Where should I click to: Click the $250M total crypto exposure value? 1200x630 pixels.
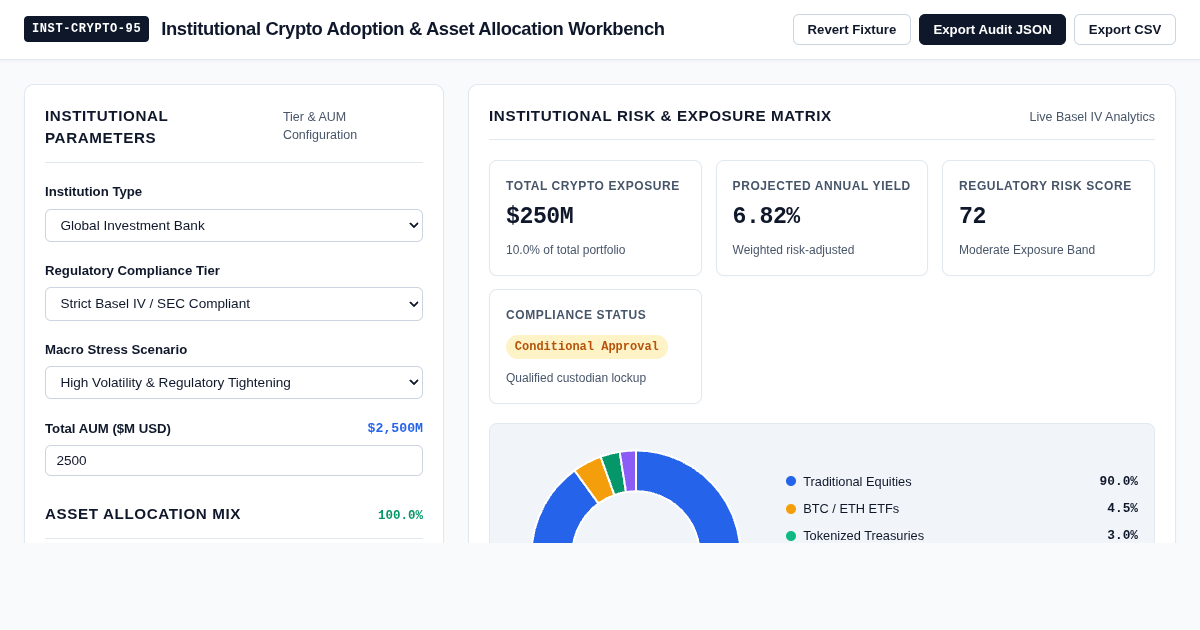(540, 217)
